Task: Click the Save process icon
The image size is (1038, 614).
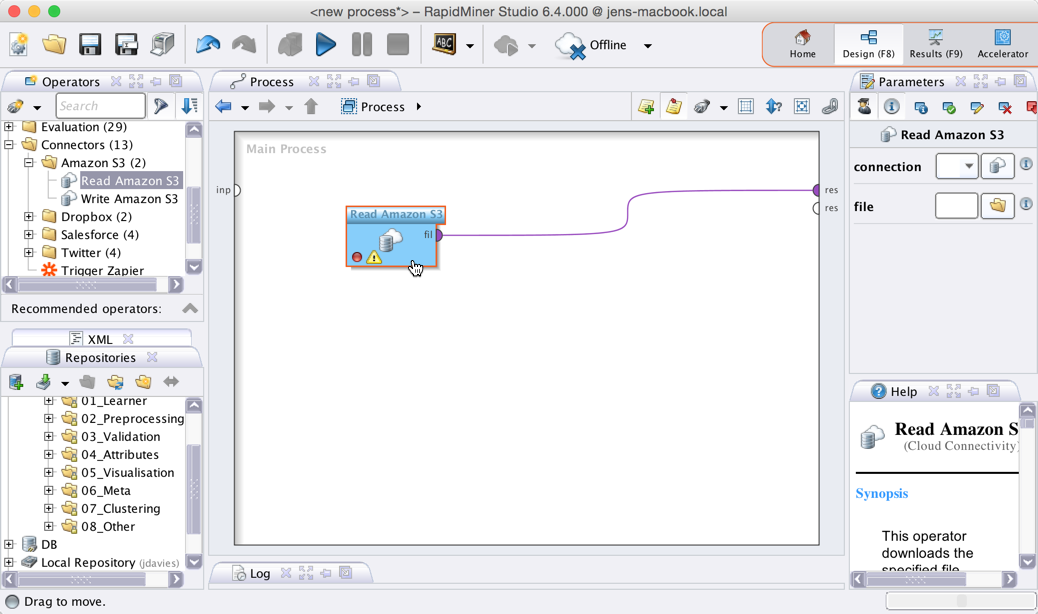Action: coord(90,45)
